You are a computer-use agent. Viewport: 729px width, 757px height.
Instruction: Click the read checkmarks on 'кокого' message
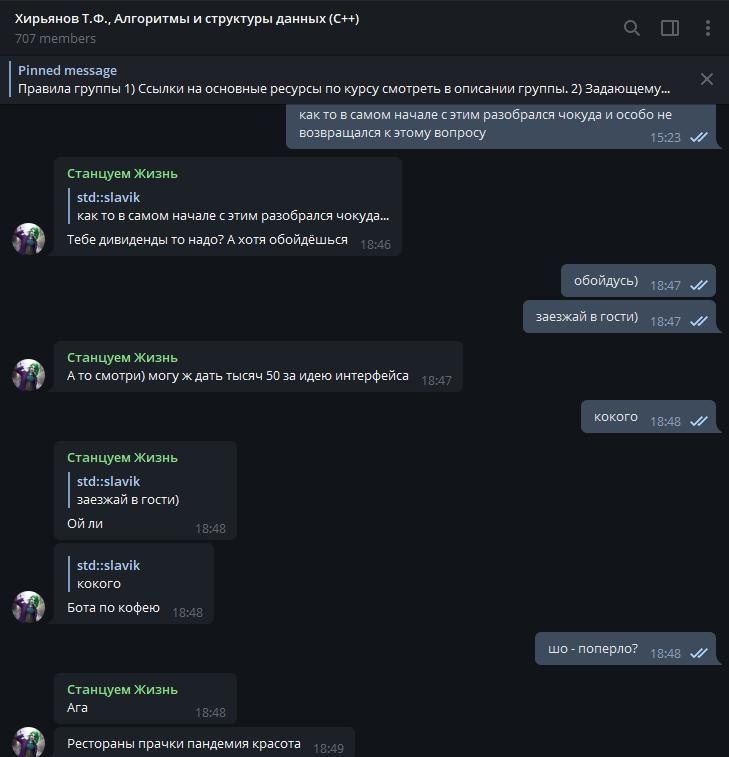pos(699,421)
